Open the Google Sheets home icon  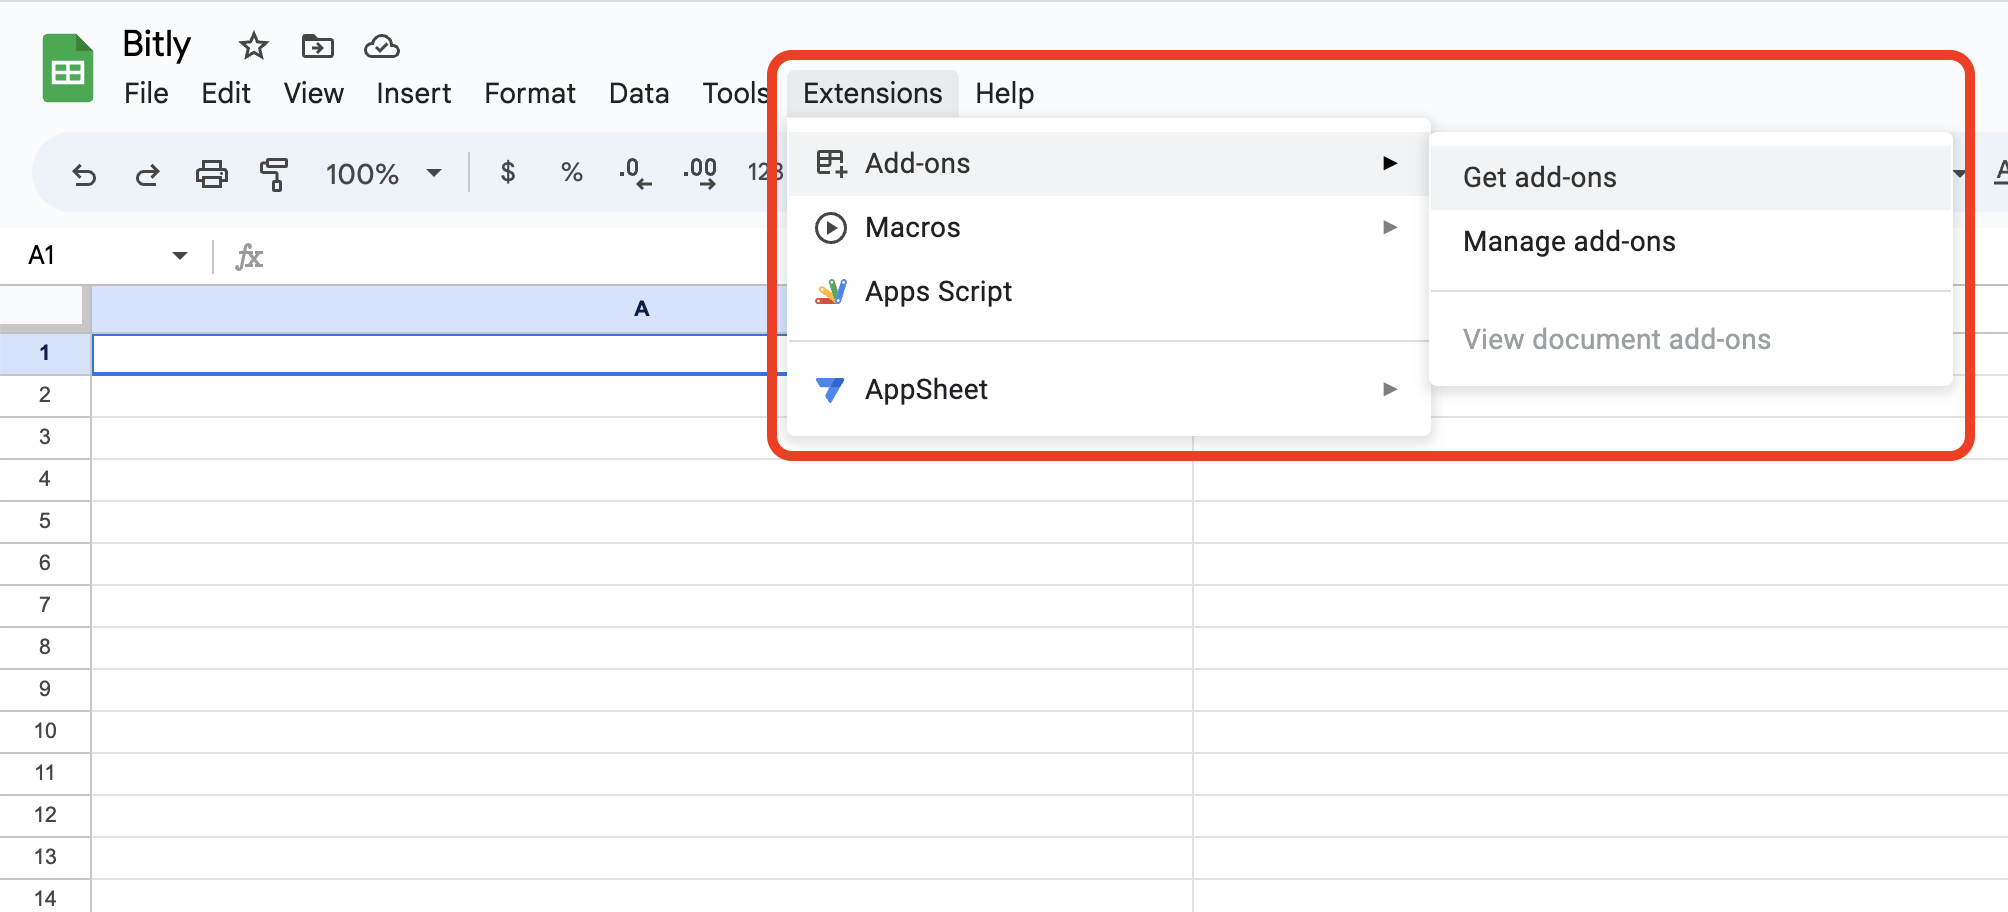tap(68, 69)
